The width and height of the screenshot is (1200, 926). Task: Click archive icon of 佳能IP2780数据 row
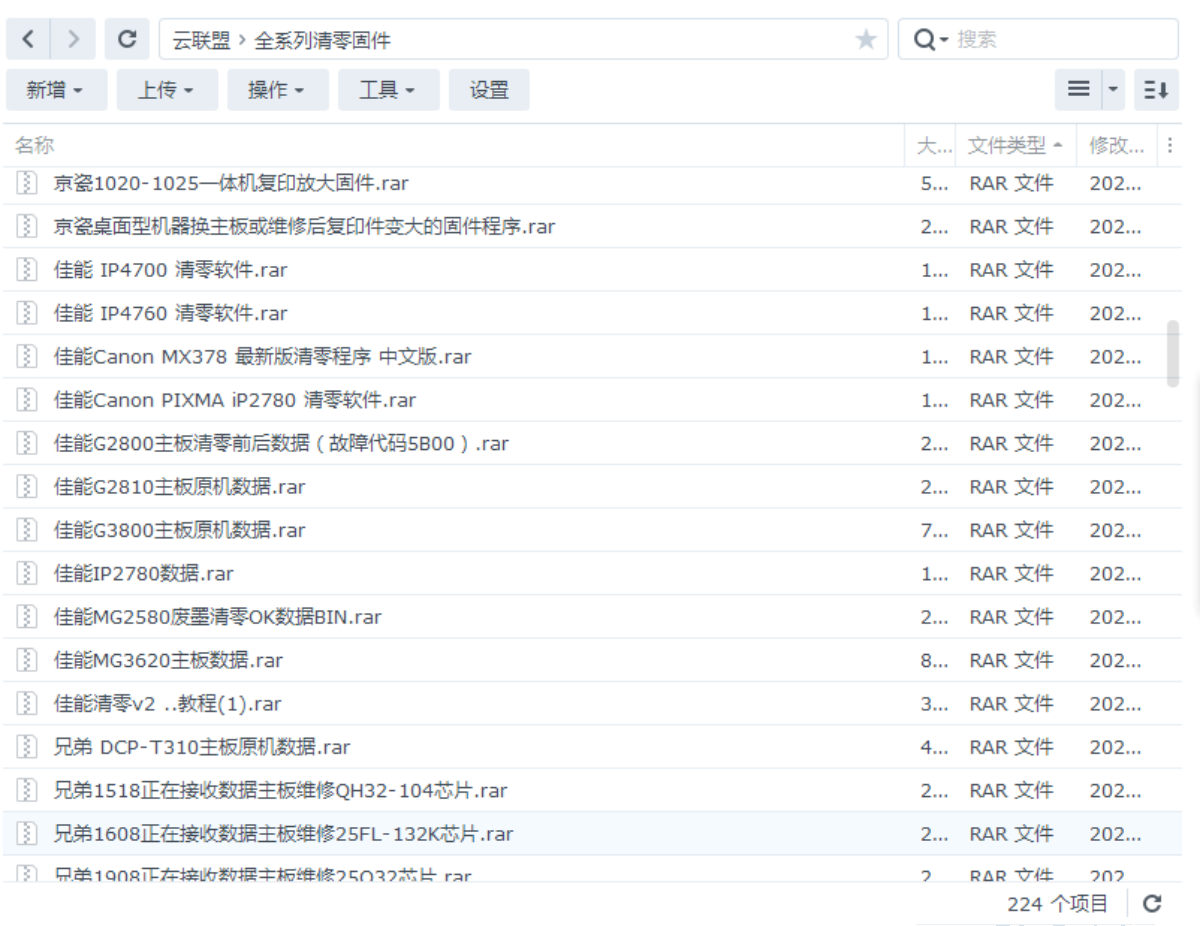27,574
